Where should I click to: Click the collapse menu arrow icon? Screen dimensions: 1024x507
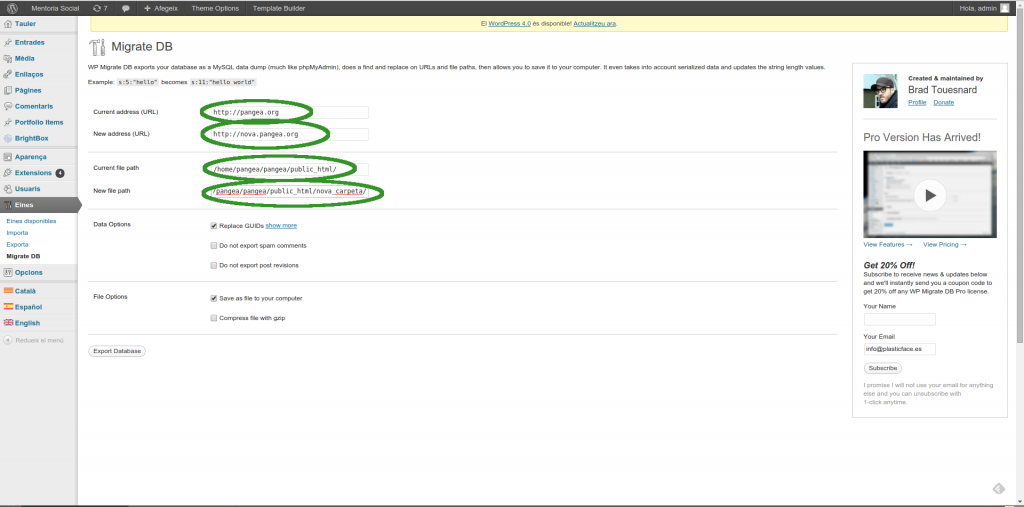[7, 340]
